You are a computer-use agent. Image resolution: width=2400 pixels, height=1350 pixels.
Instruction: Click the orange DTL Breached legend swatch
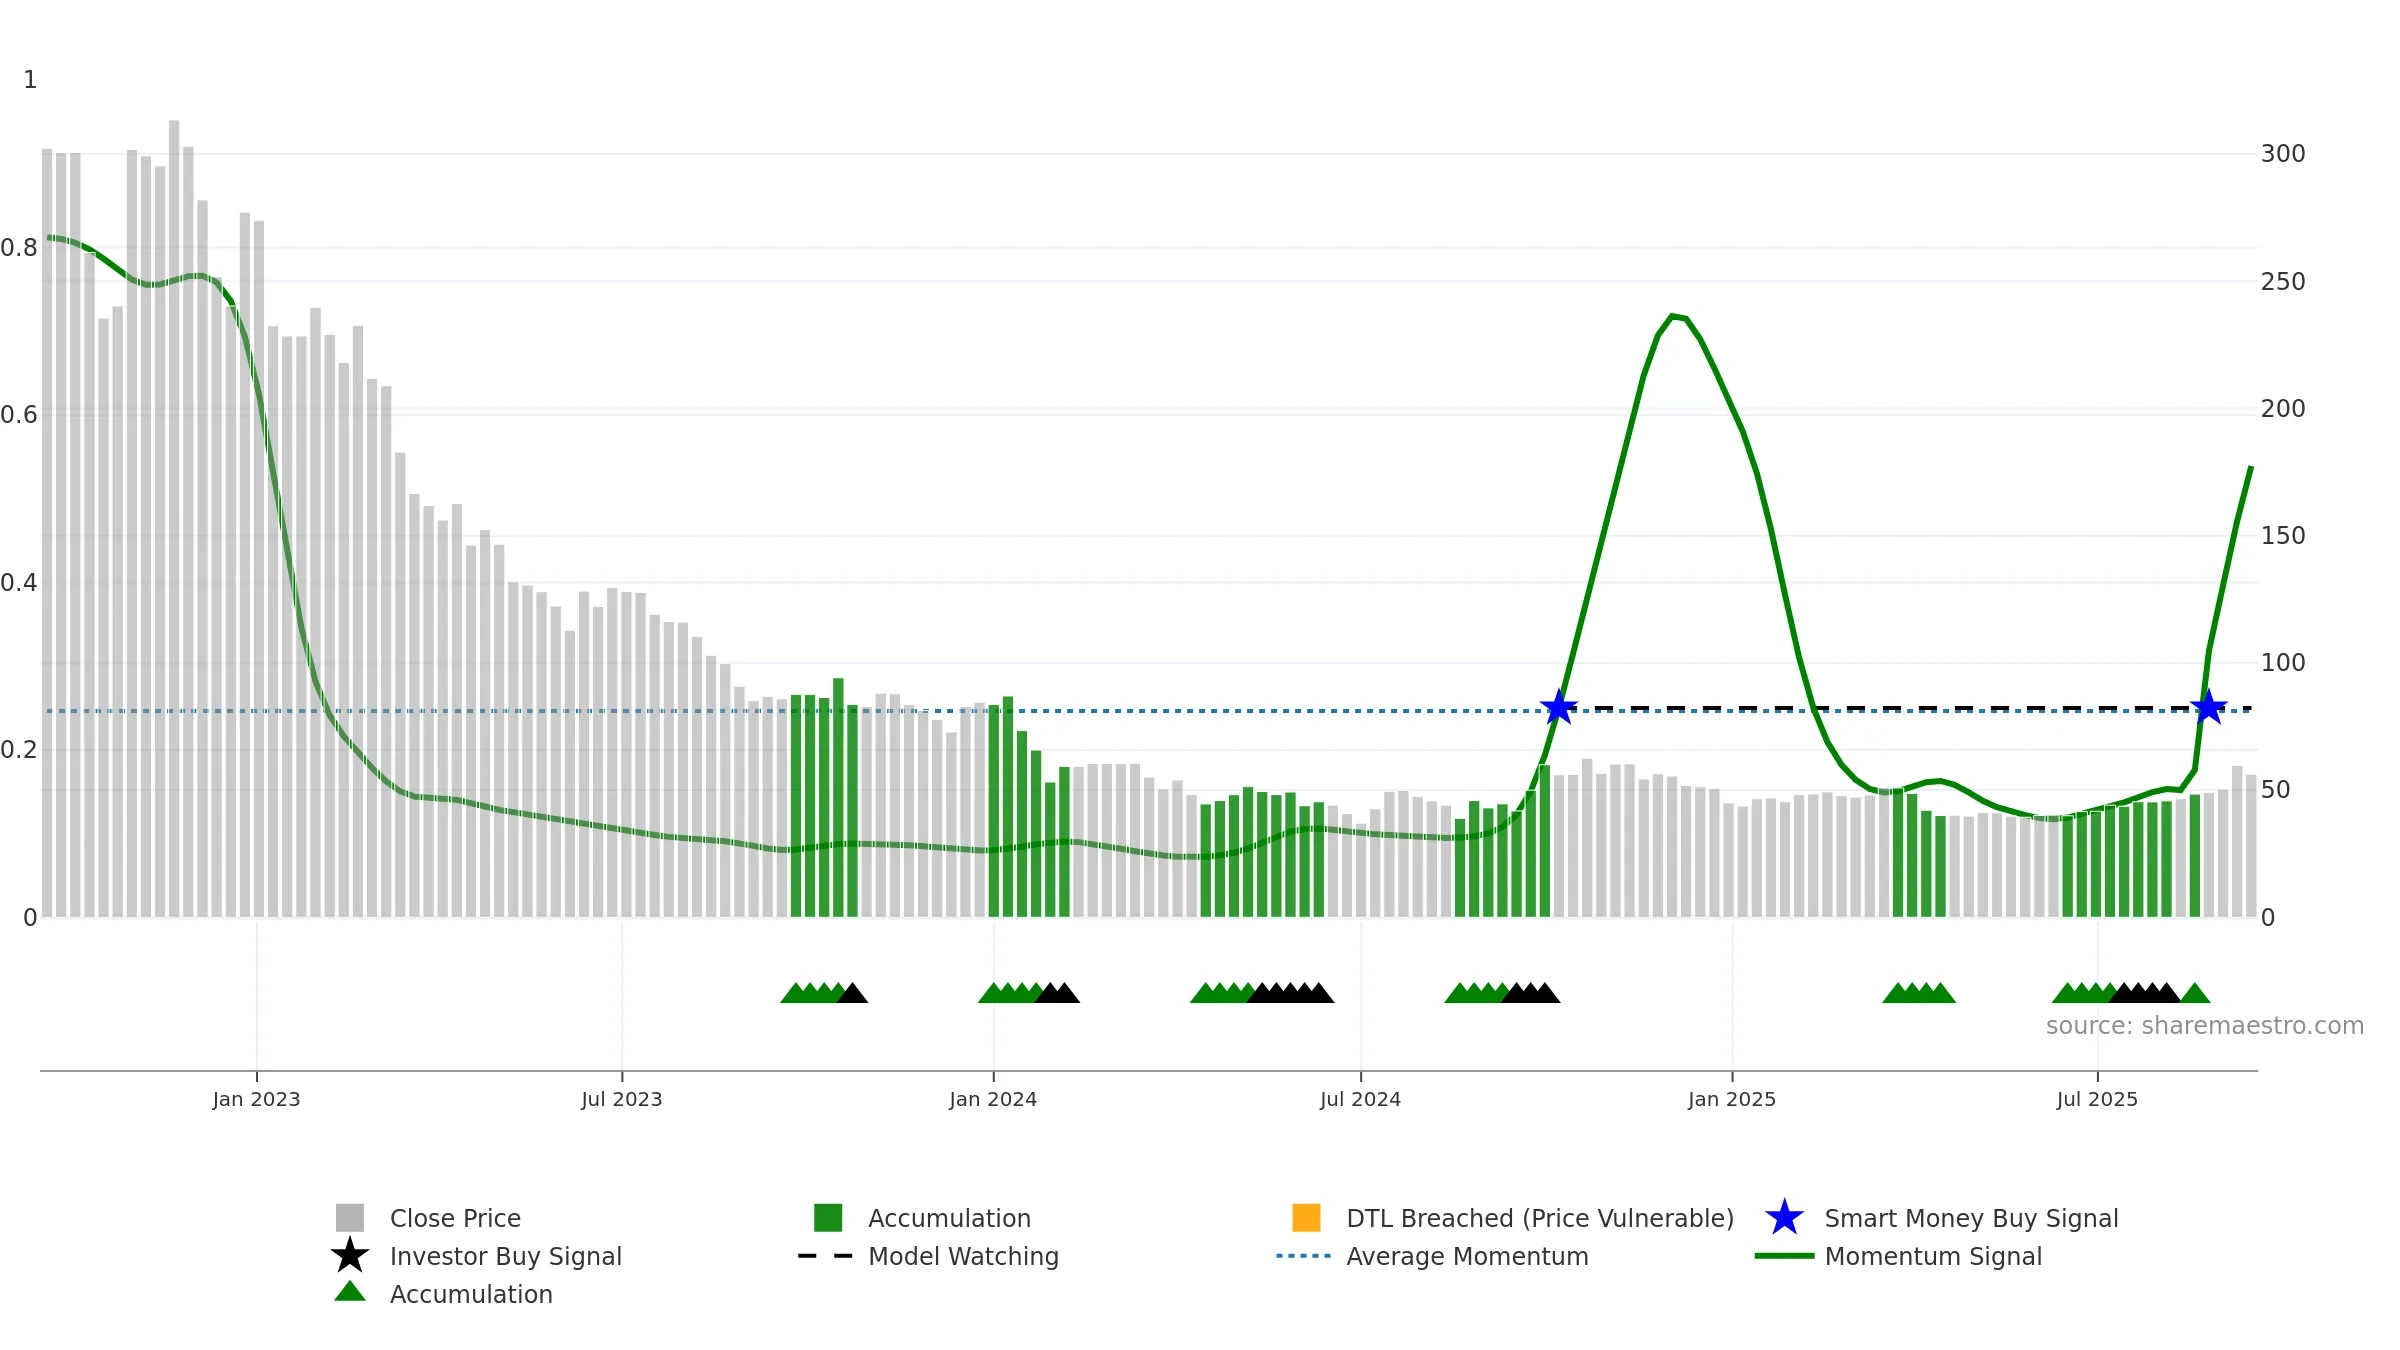(x=1306, y=1218)
